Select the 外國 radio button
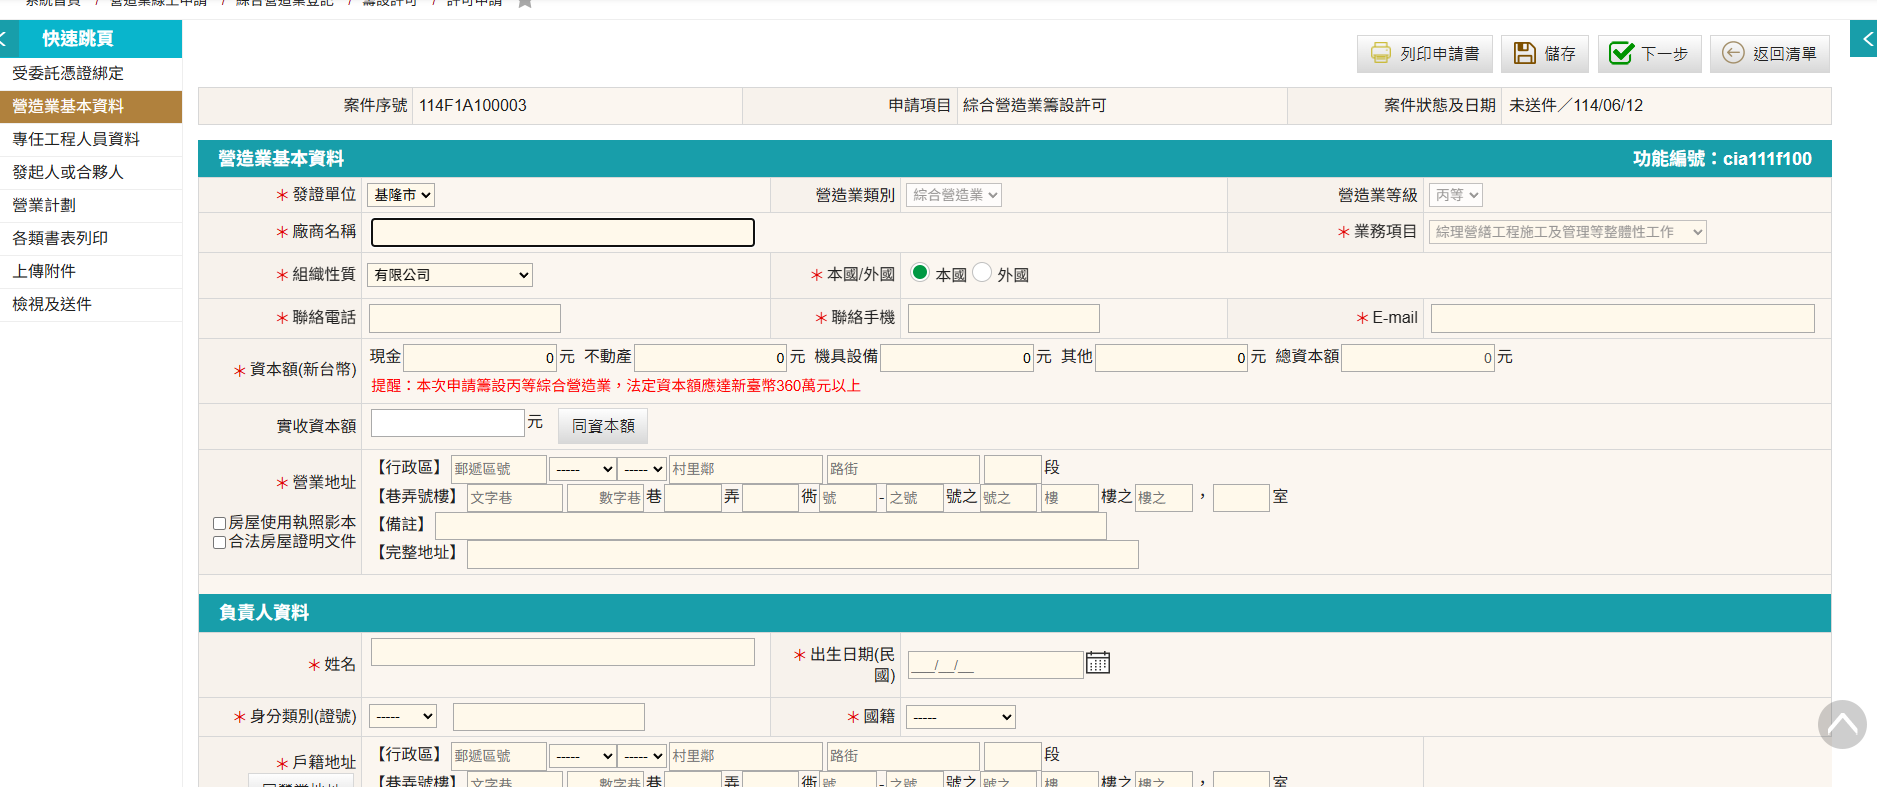 (982, 273)
